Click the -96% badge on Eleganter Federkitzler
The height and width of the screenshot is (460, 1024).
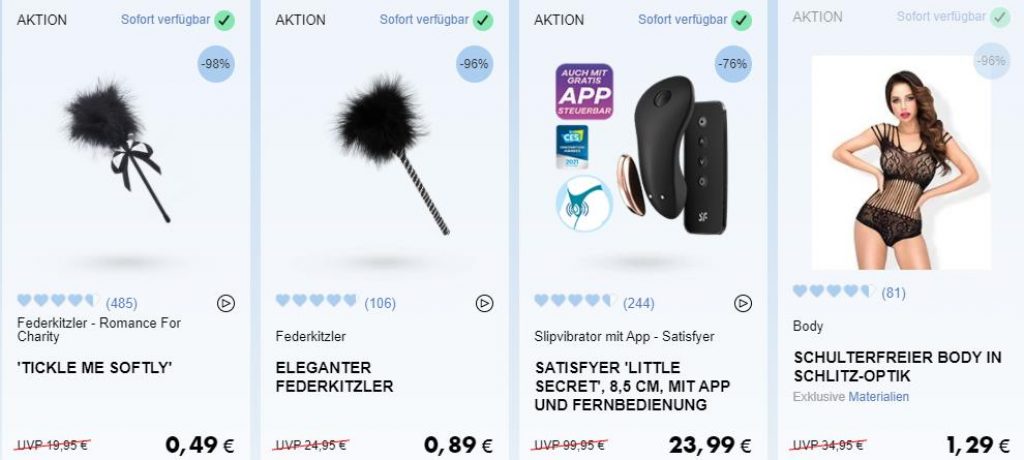coord(474,64)
